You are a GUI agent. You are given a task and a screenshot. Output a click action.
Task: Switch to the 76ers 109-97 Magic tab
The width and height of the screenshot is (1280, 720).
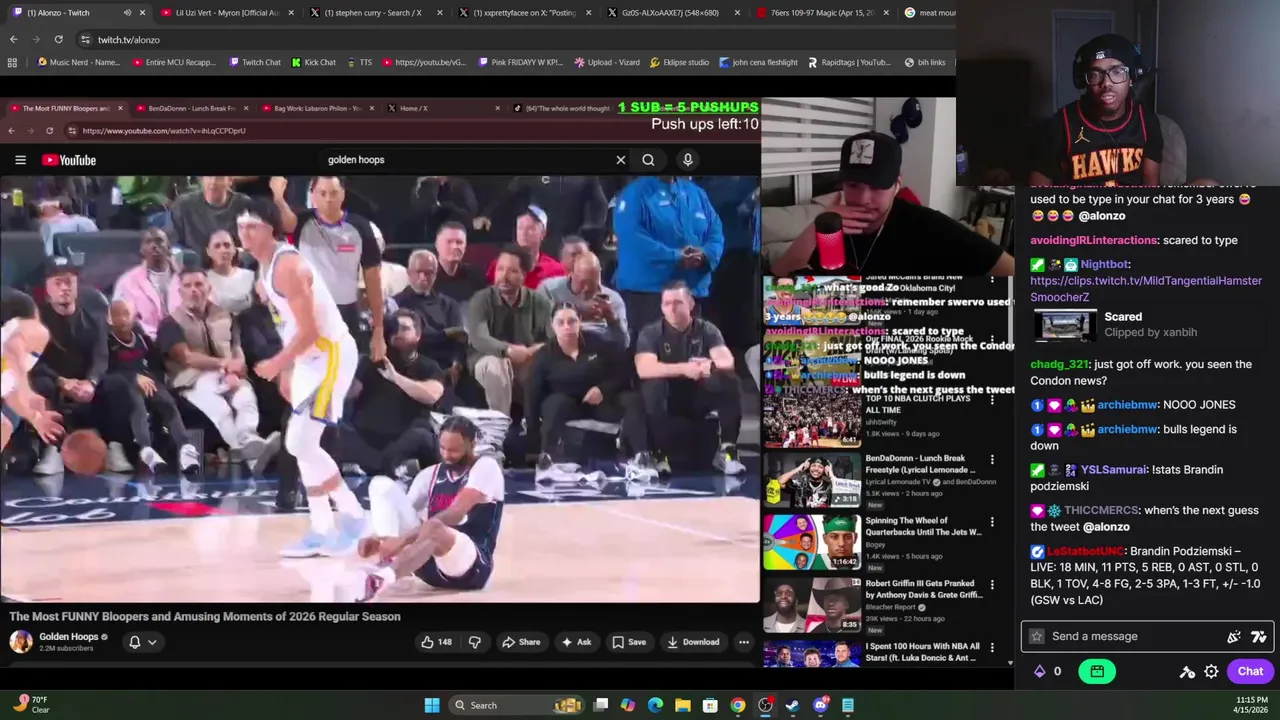[x=822, y=13]
